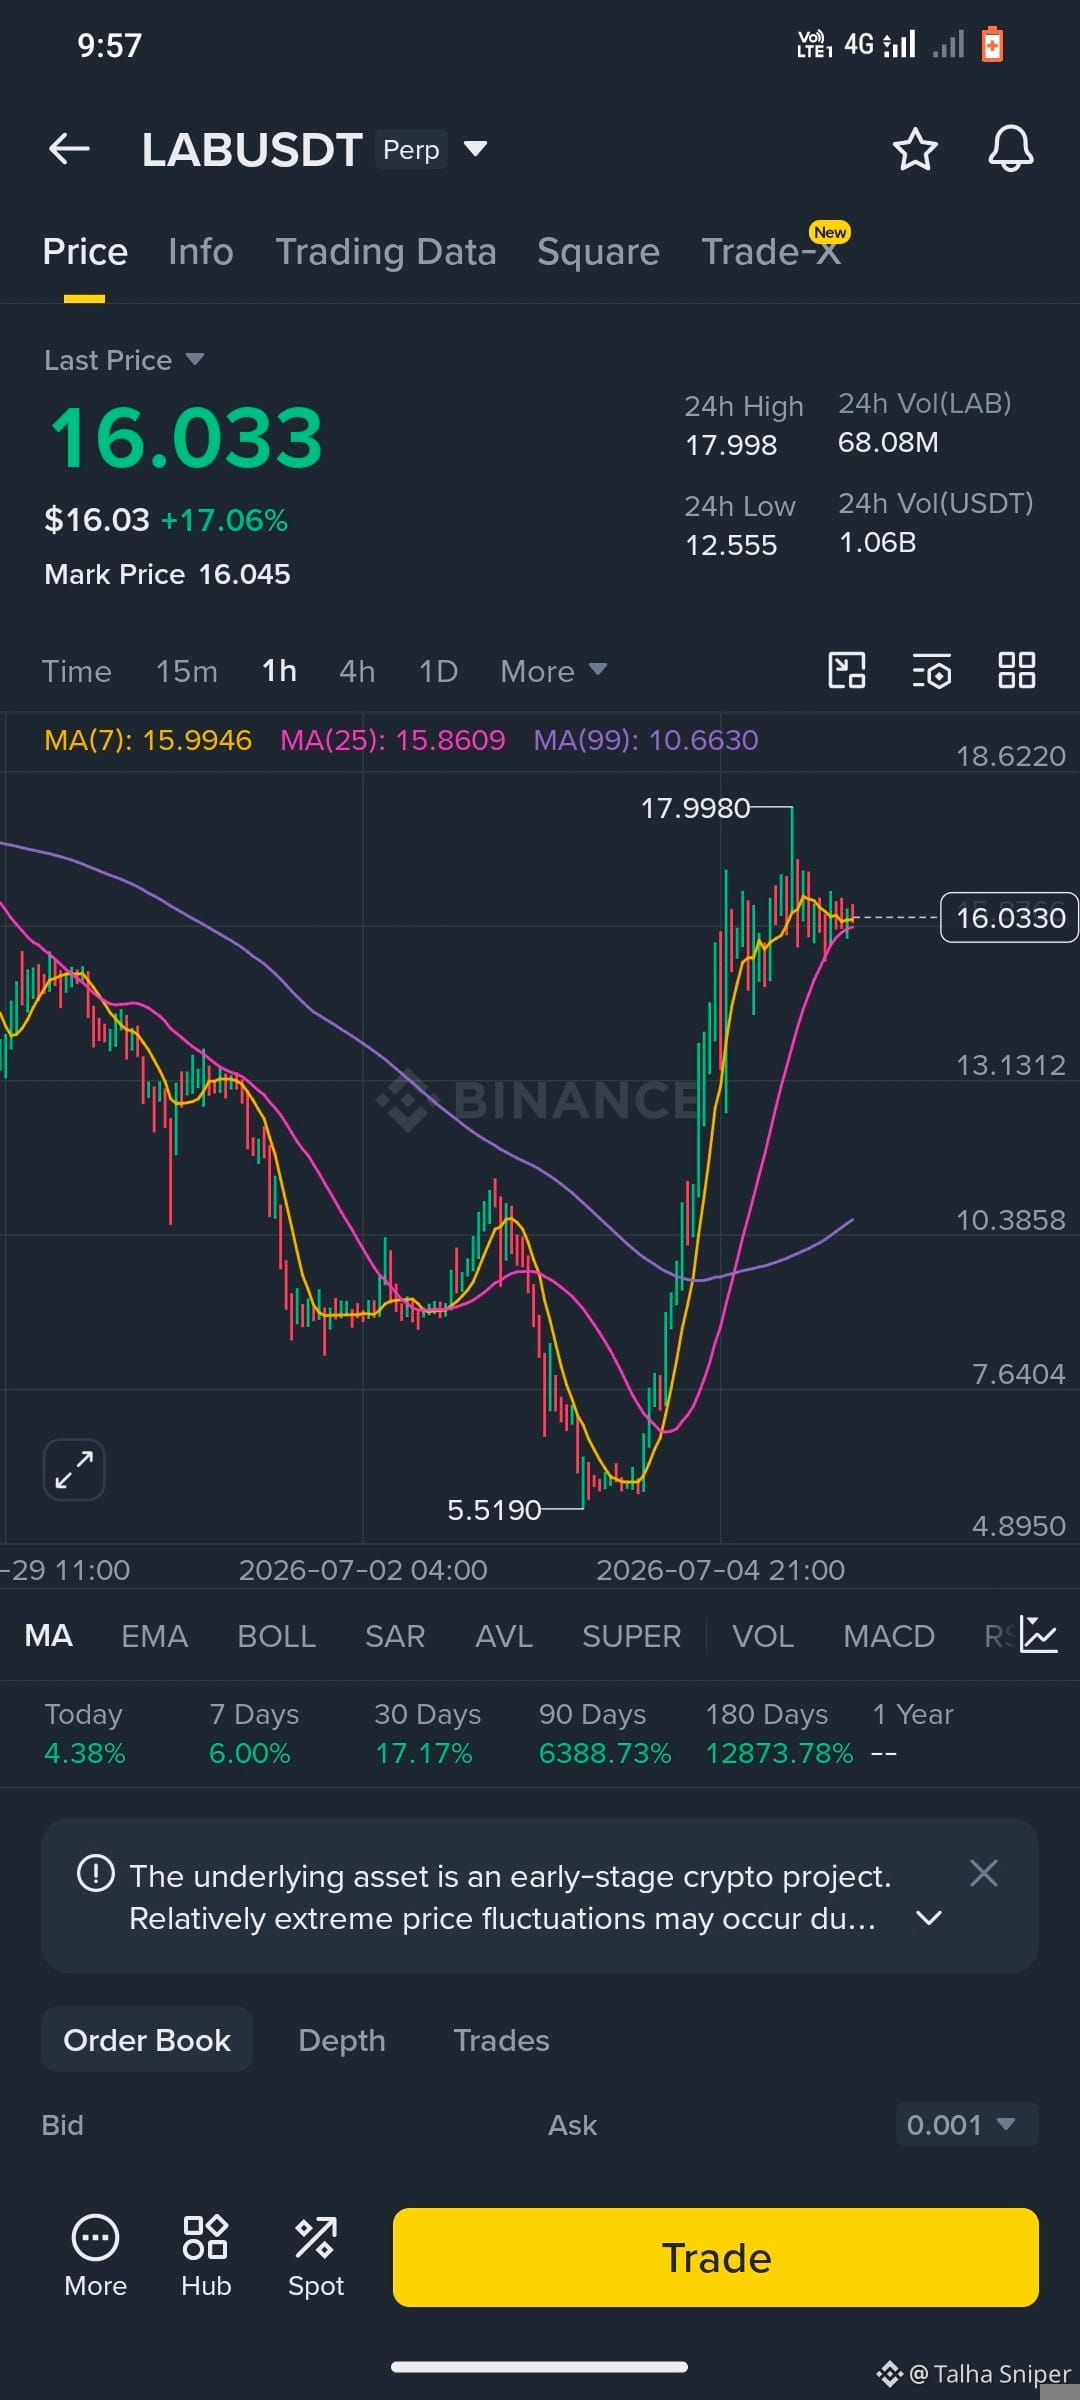This screenshot has height=2400, width=1080.
Task: Open the chart drawing tools icon
Action: tap(847, 670)
